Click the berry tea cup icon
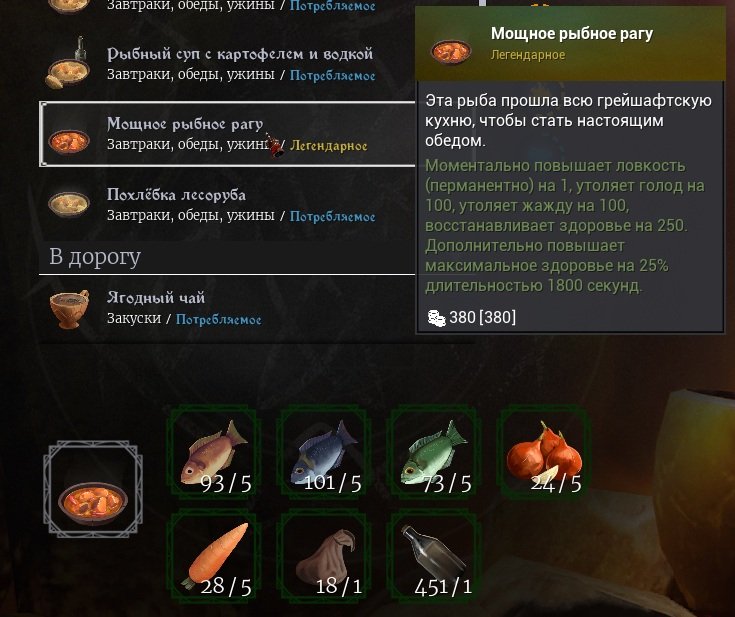This screenshot has height=617, width=735. pyautogui.click(x=69, y=308)
